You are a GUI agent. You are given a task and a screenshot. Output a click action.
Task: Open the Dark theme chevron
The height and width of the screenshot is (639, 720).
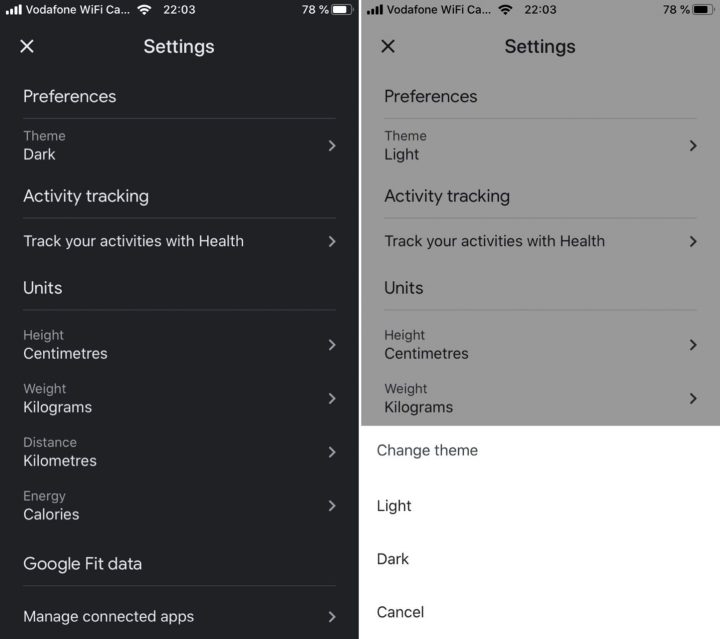click(x=332, y=146)
